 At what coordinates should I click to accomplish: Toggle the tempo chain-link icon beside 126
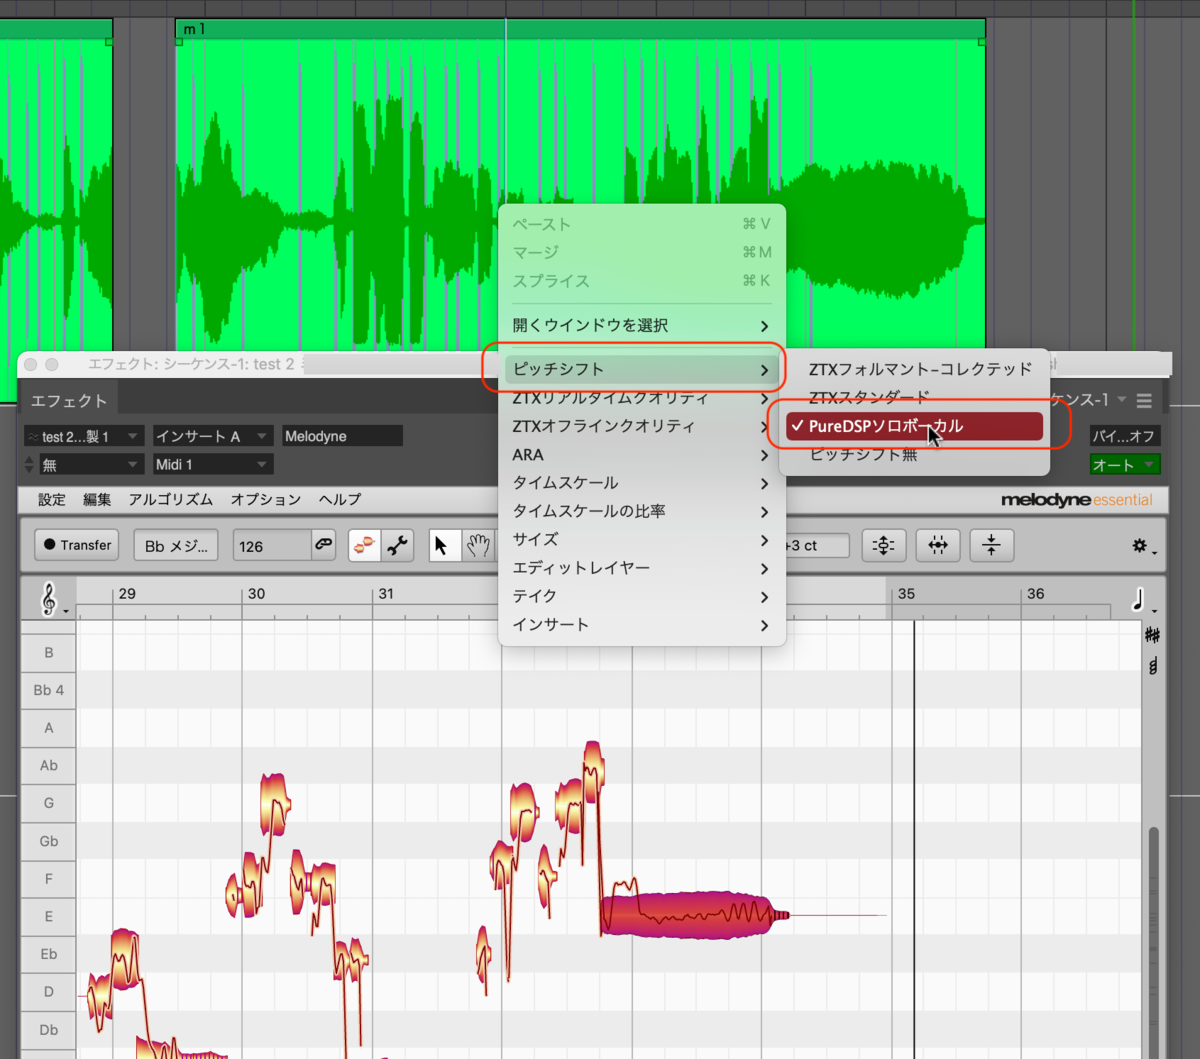tap(323, 545)
